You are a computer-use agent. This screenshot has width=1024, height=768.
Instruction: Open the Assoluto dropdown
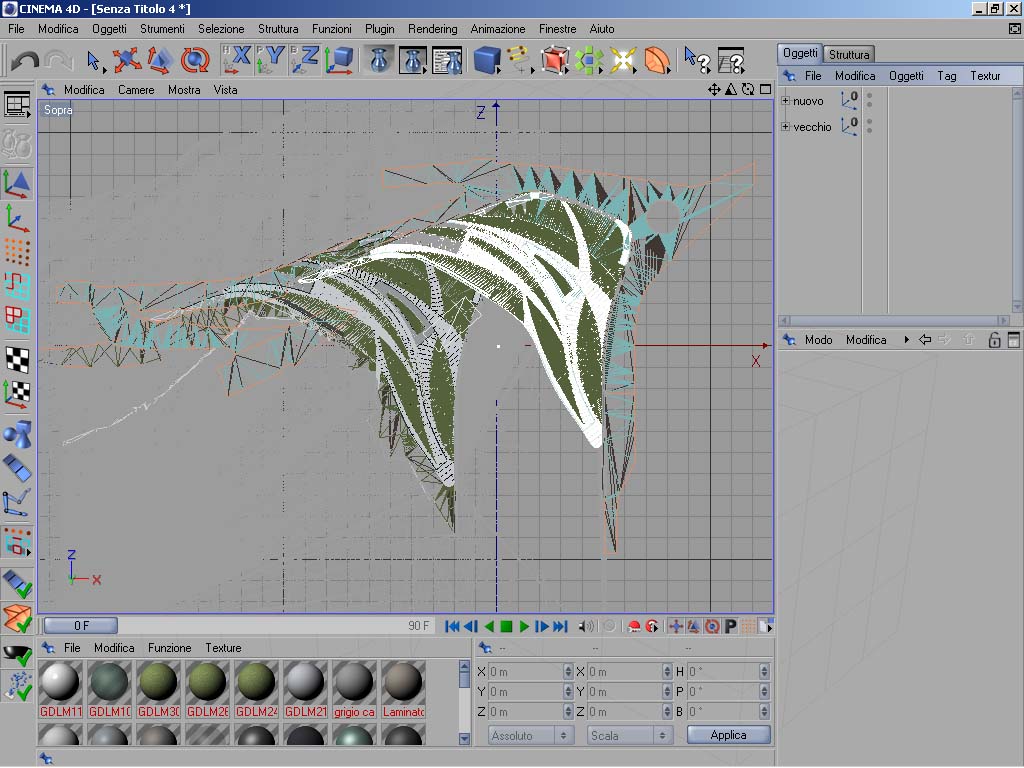pyautogui.click(x=530, y=735)
